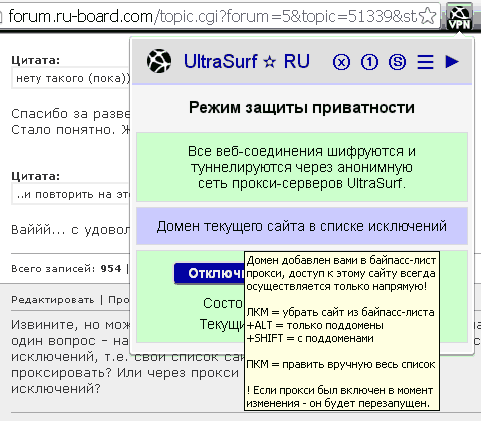Image resolution: width=481 pixels, height=421 pixels.
Task: Open the hamburger menu in UltraSurf popup
Action: pos(425,62)
